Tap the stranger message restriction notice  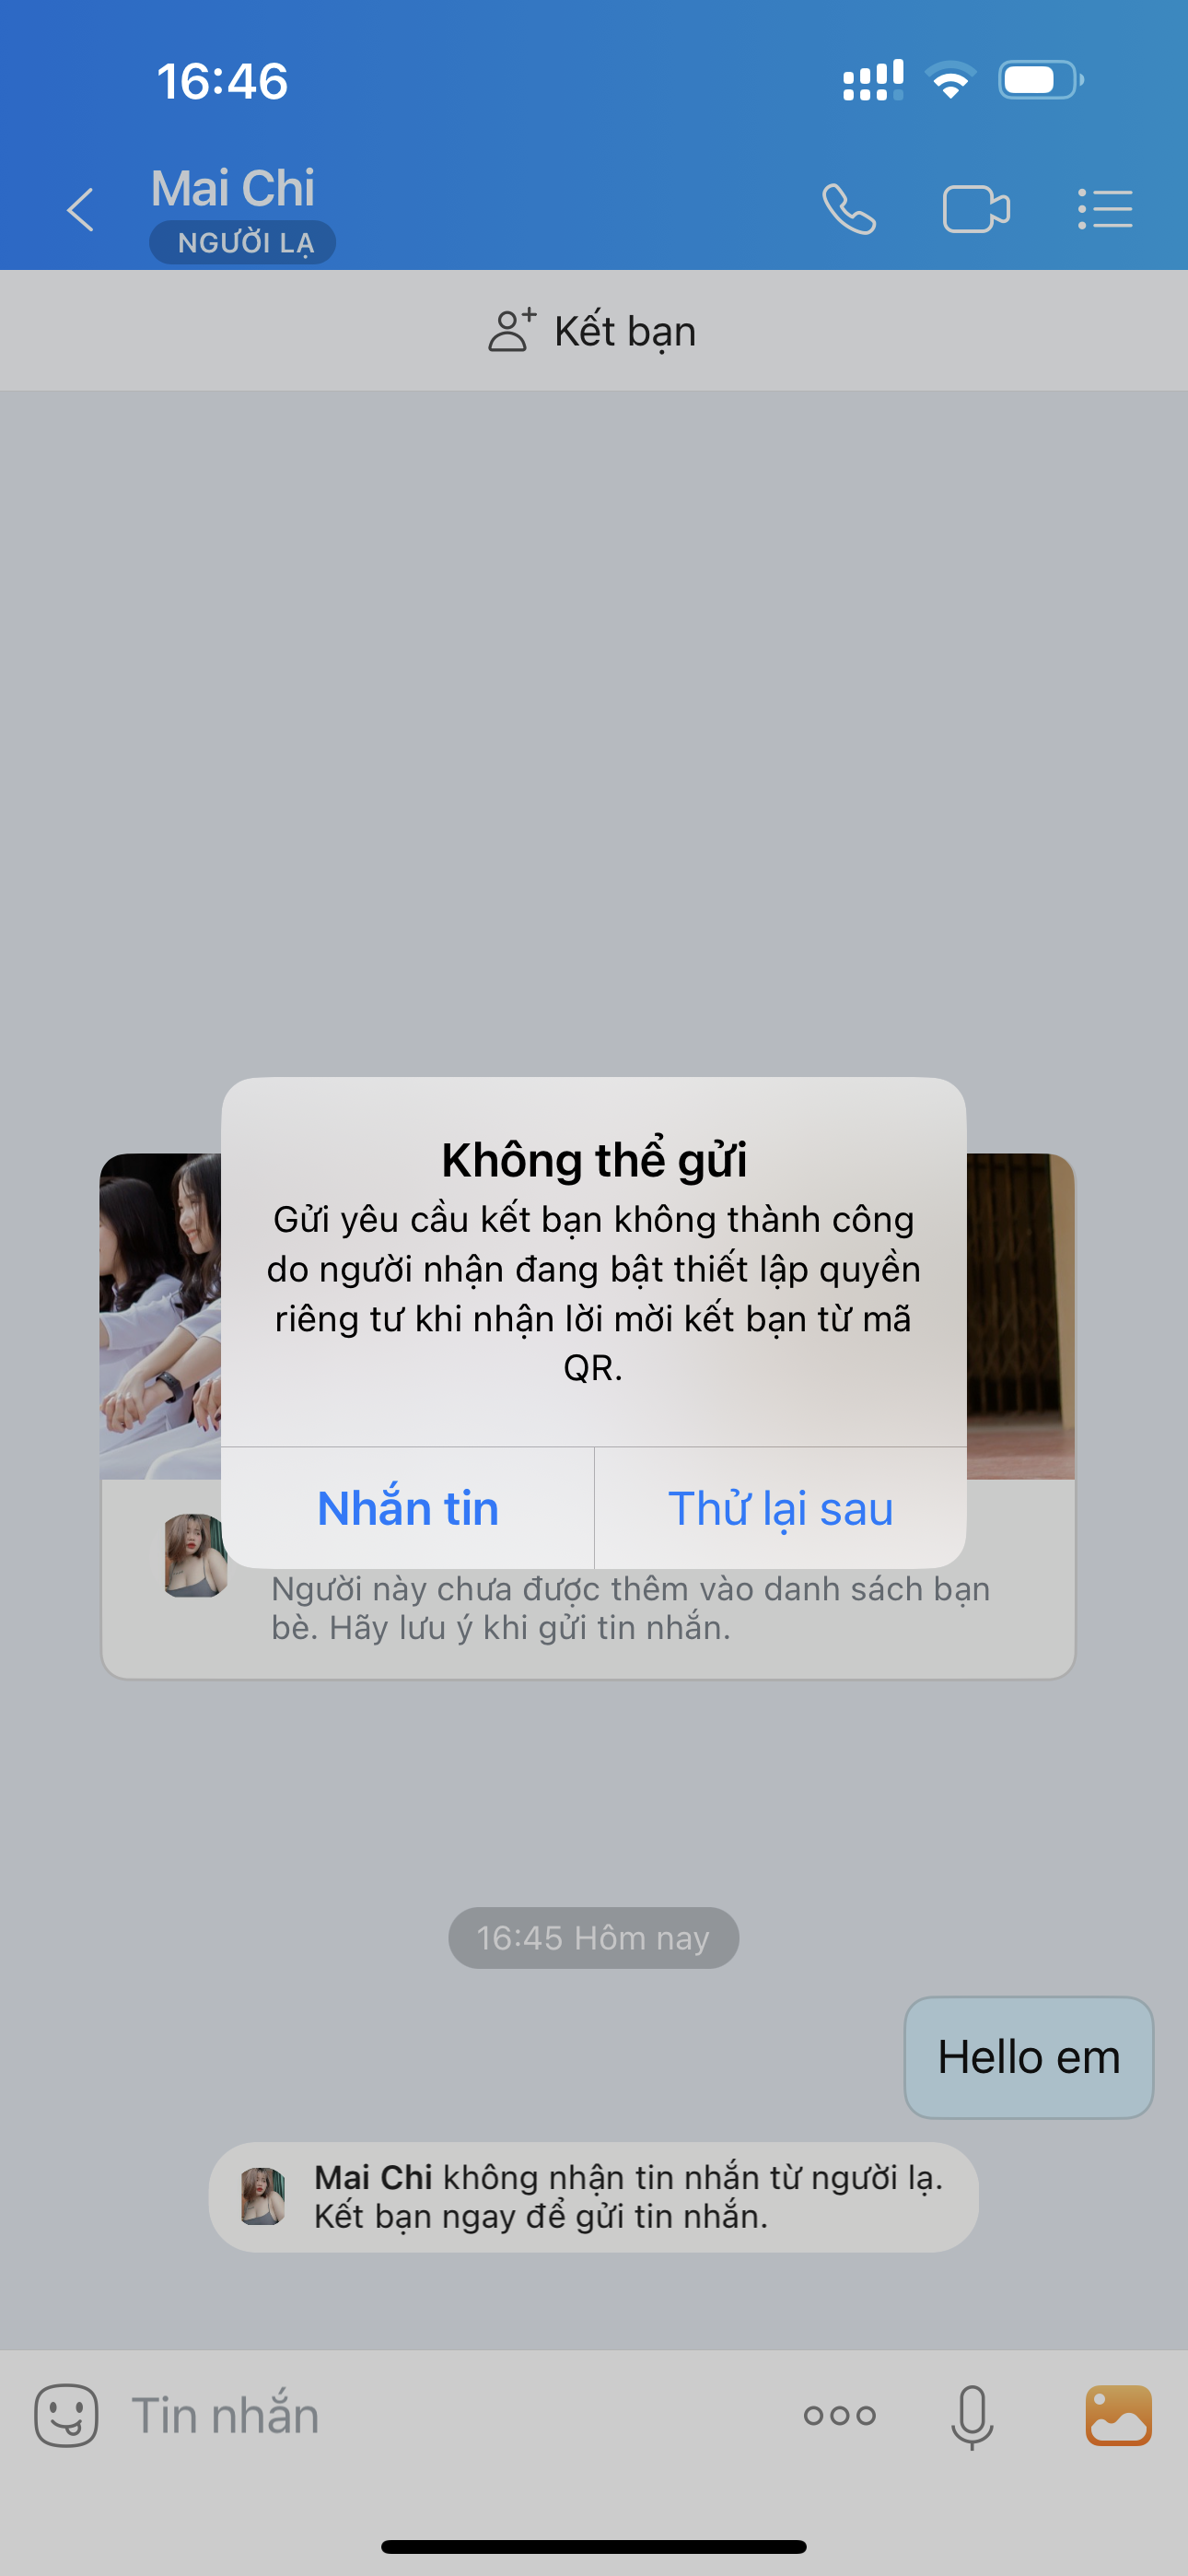594,2197
